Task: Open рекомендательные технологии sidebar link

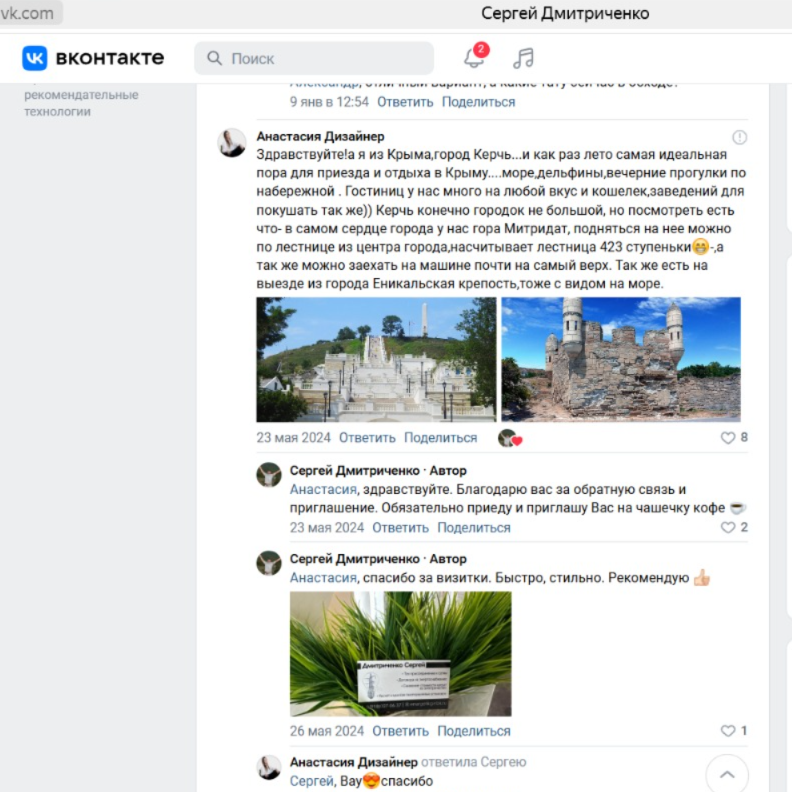Action: 81,103
